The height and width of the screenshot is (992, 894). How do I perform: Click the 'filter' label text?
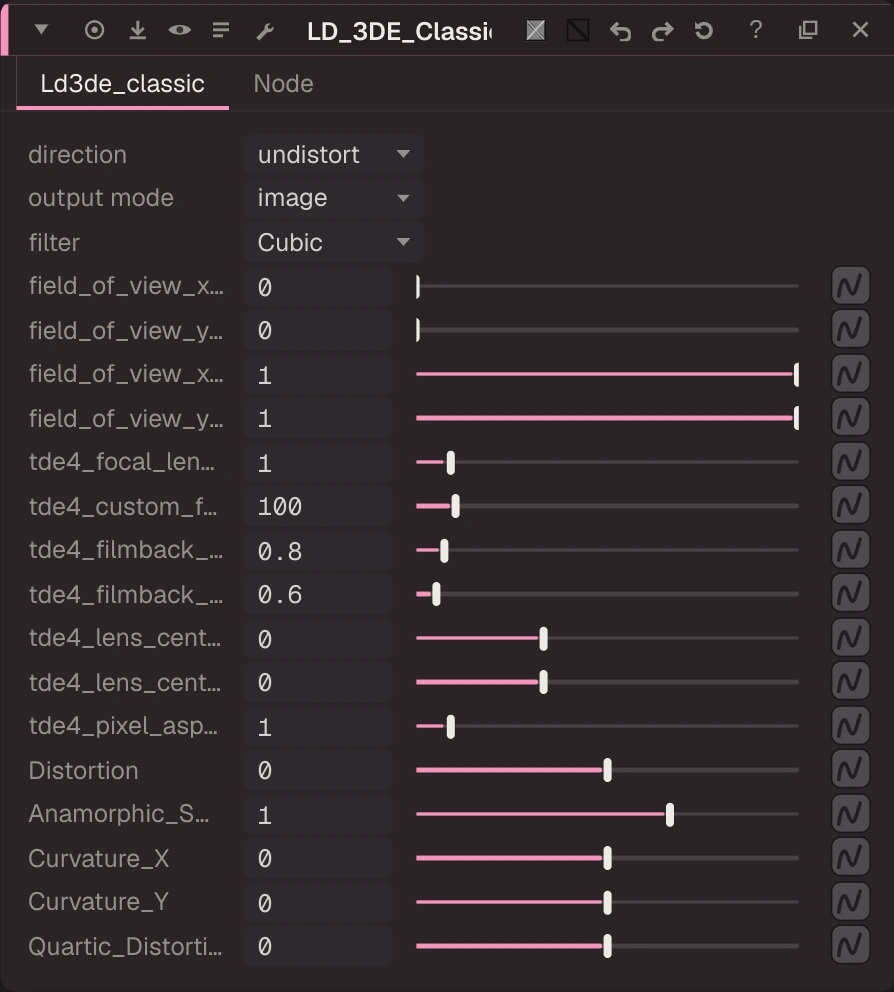coord(54,242)
